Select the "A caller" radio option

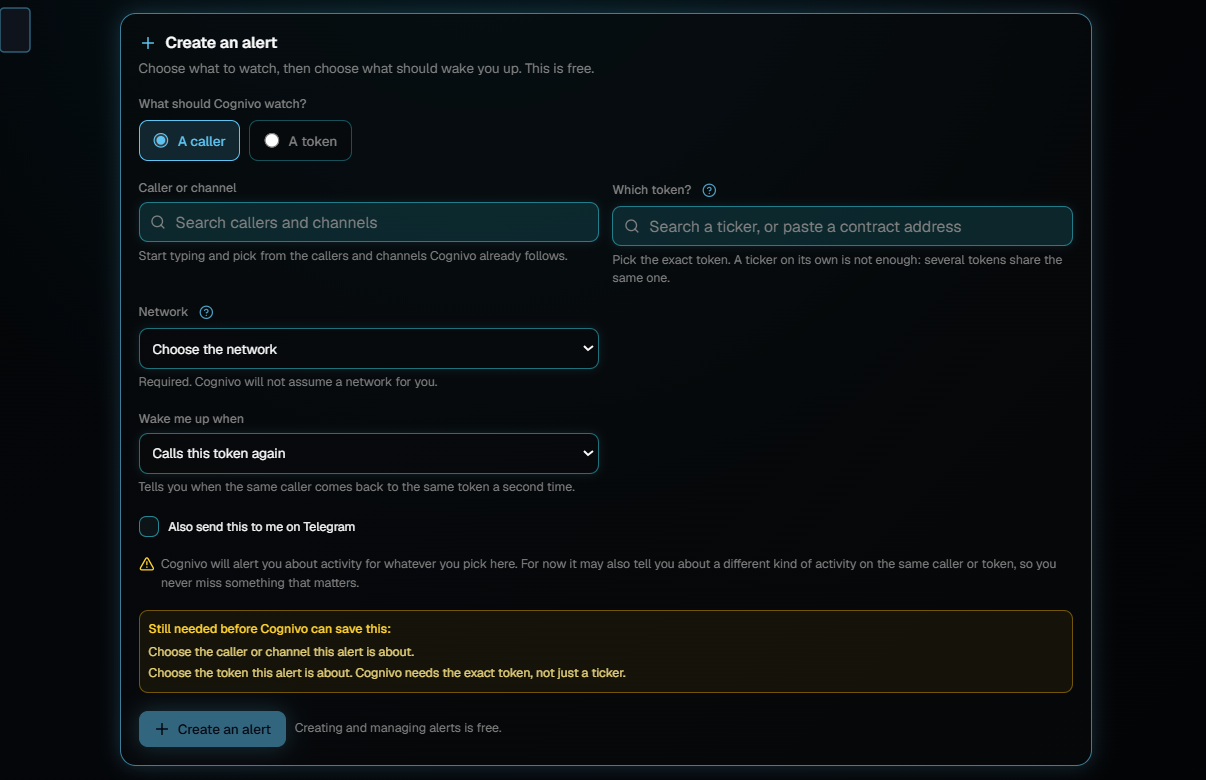(x=189, y=141)
